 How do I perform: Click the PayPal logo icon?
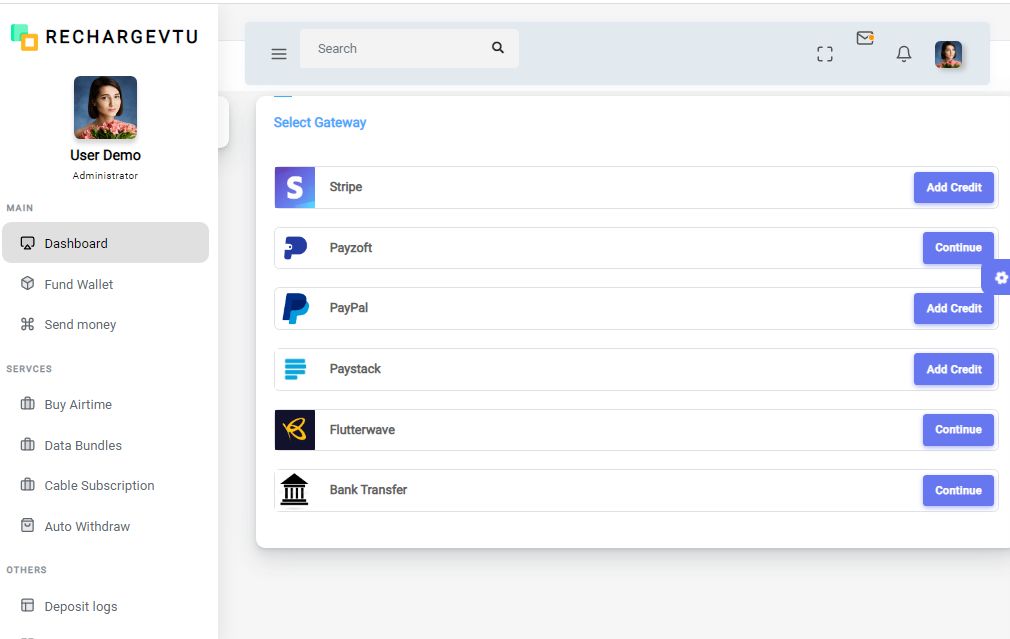(x=296, y=308)
